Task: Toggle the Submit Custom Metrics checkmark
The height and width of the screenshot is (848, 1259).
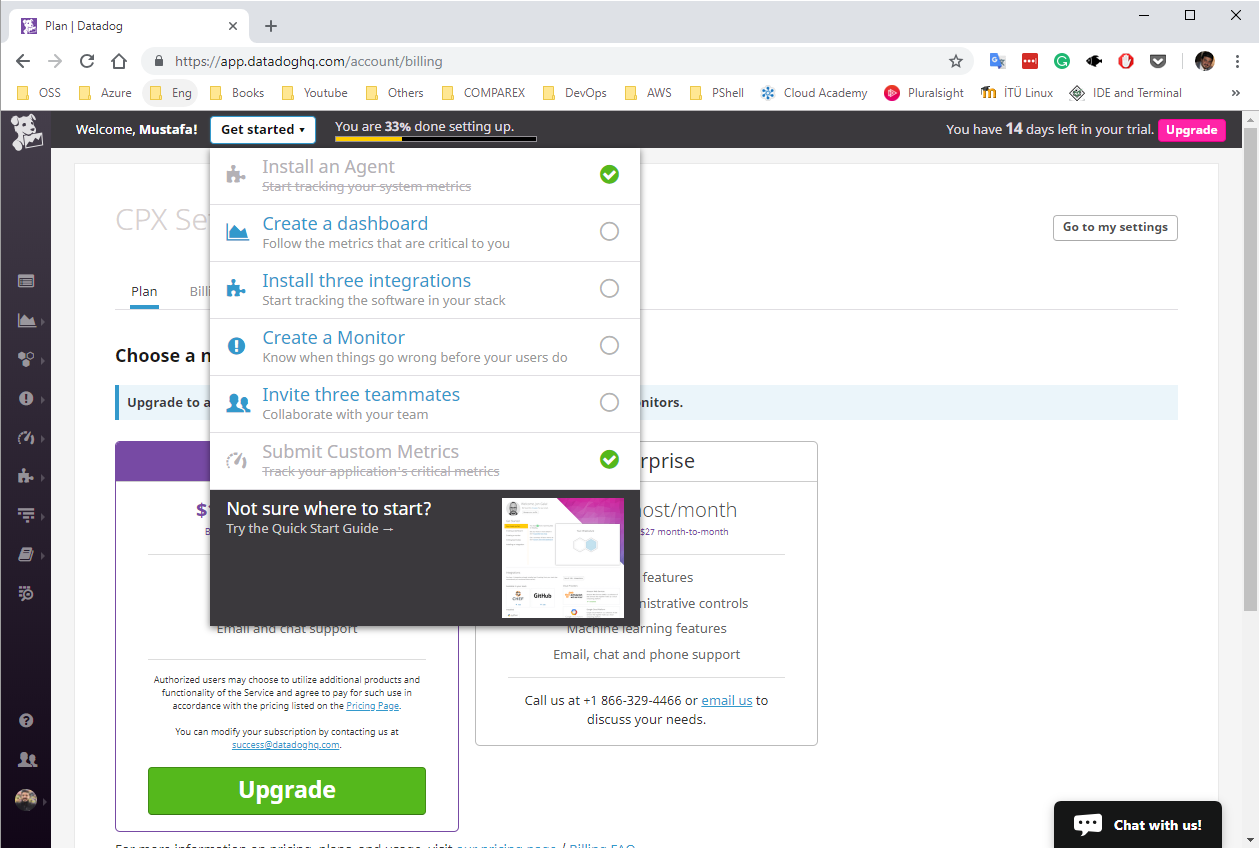Action: click(609, 460)
